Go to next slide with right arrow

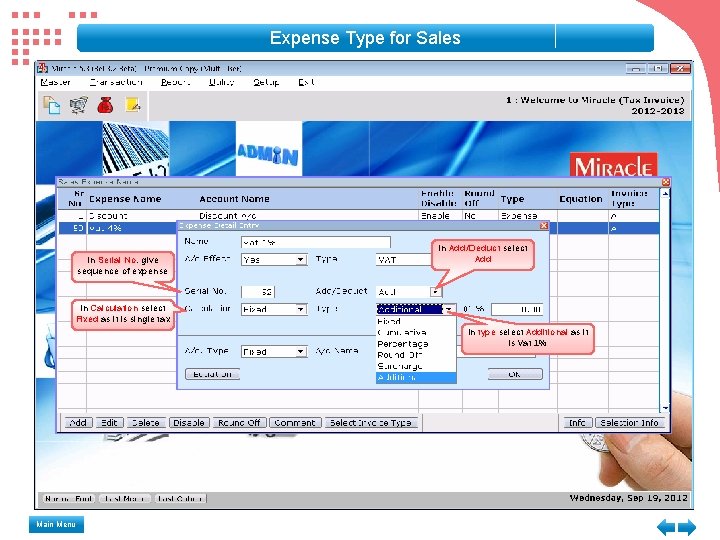coord(687,527)
